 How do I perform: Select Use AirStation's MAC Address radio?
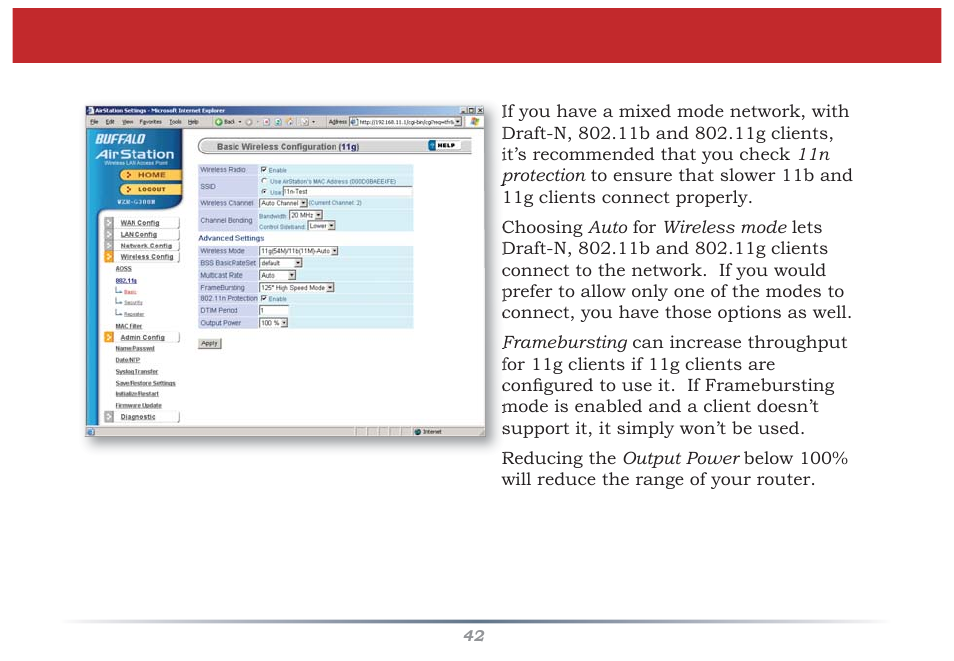coord(264,181)
